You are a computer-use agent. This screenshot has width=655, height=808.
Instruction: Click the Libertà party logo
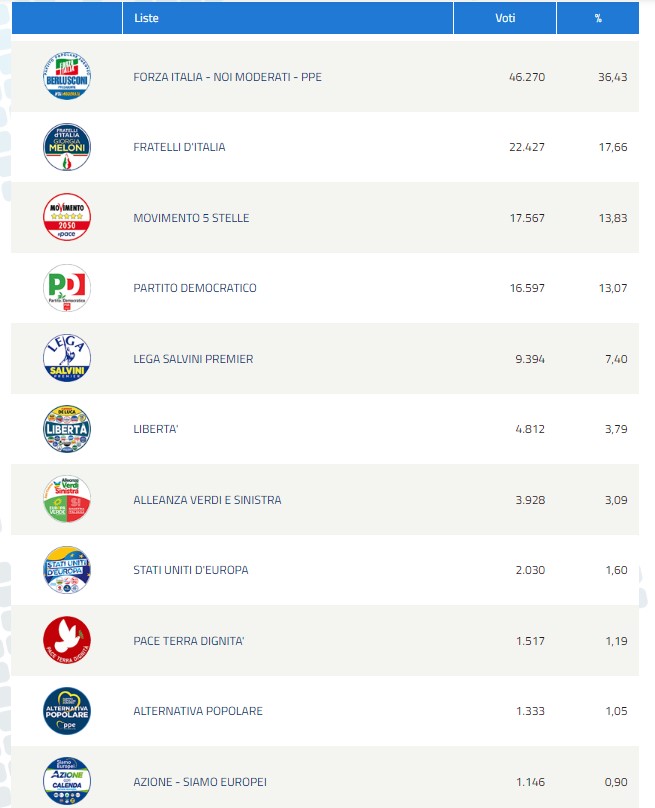(67, 429)
